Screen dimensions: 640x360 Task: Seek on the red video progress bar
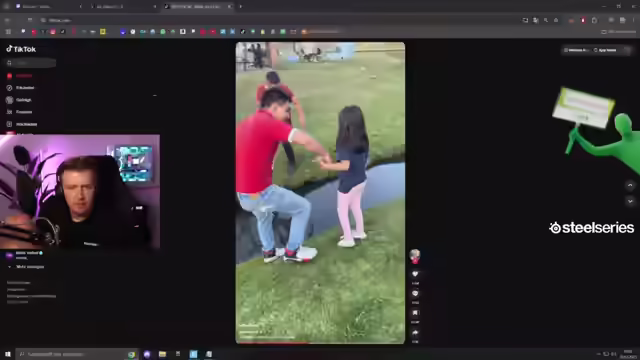(320, 342)
